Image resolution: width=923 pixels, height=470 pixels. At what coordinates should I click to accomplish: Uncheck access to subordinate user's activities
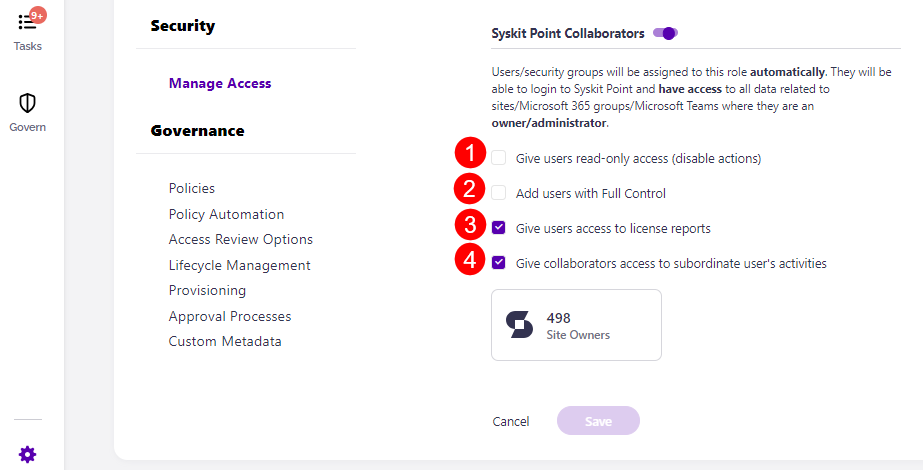pyautogui.click(x=499, y=263)
